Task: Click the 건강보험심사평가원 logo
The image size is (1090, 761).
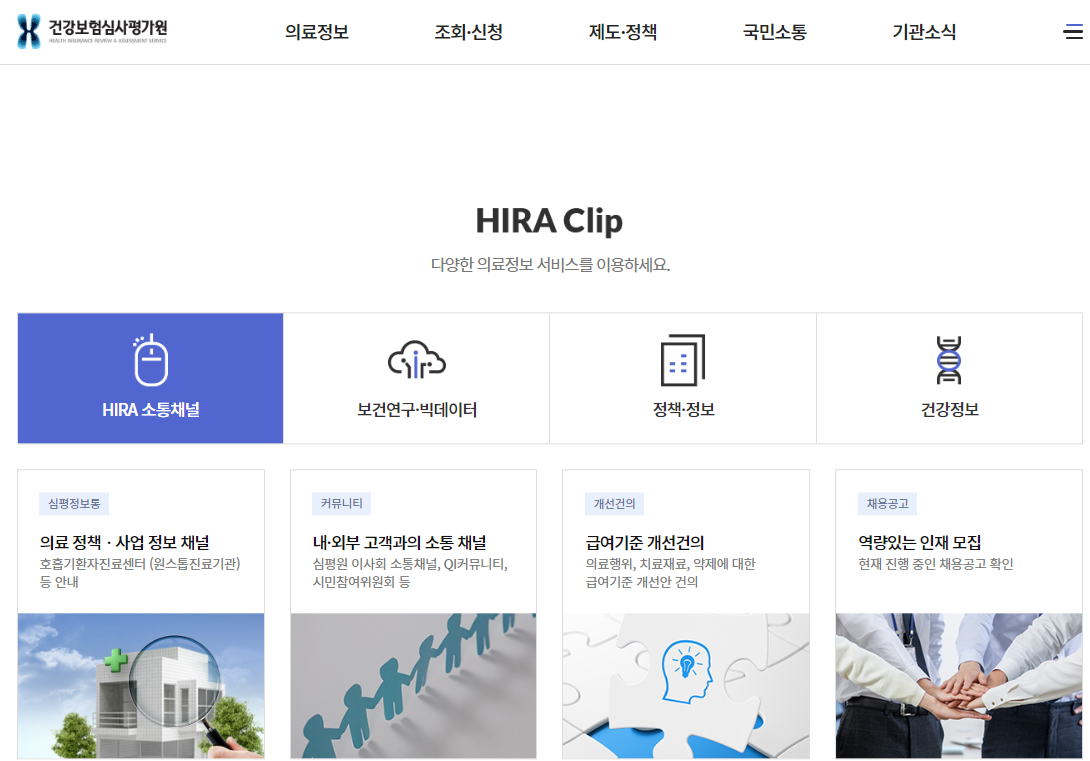Action: (x=92, y=31)
